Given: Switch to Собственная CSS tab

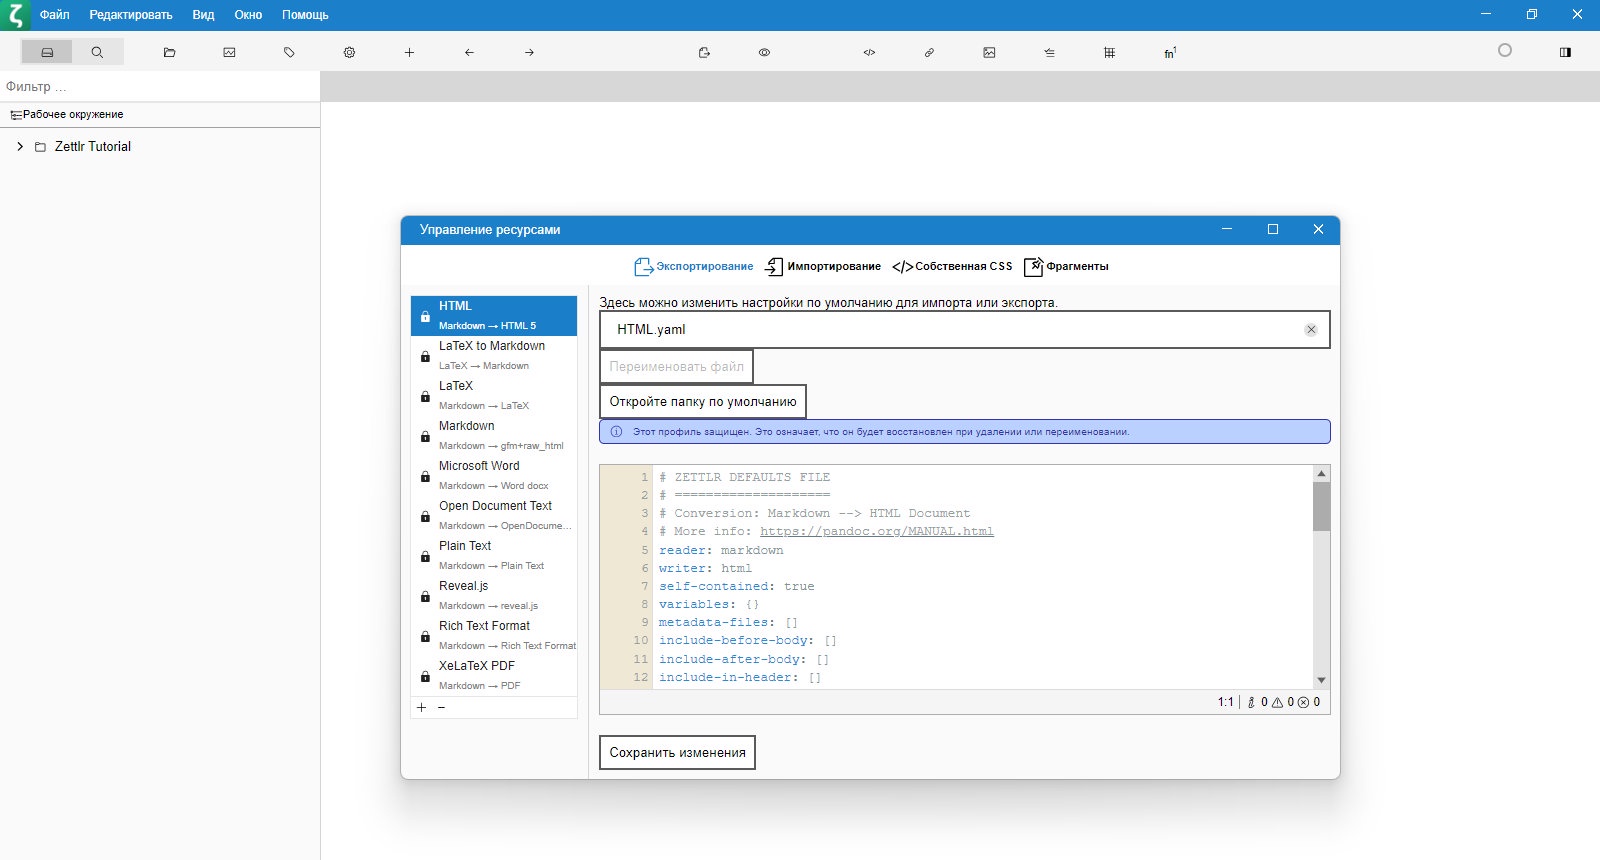Looking at the screenshot, I should click(x=952, y=266).
